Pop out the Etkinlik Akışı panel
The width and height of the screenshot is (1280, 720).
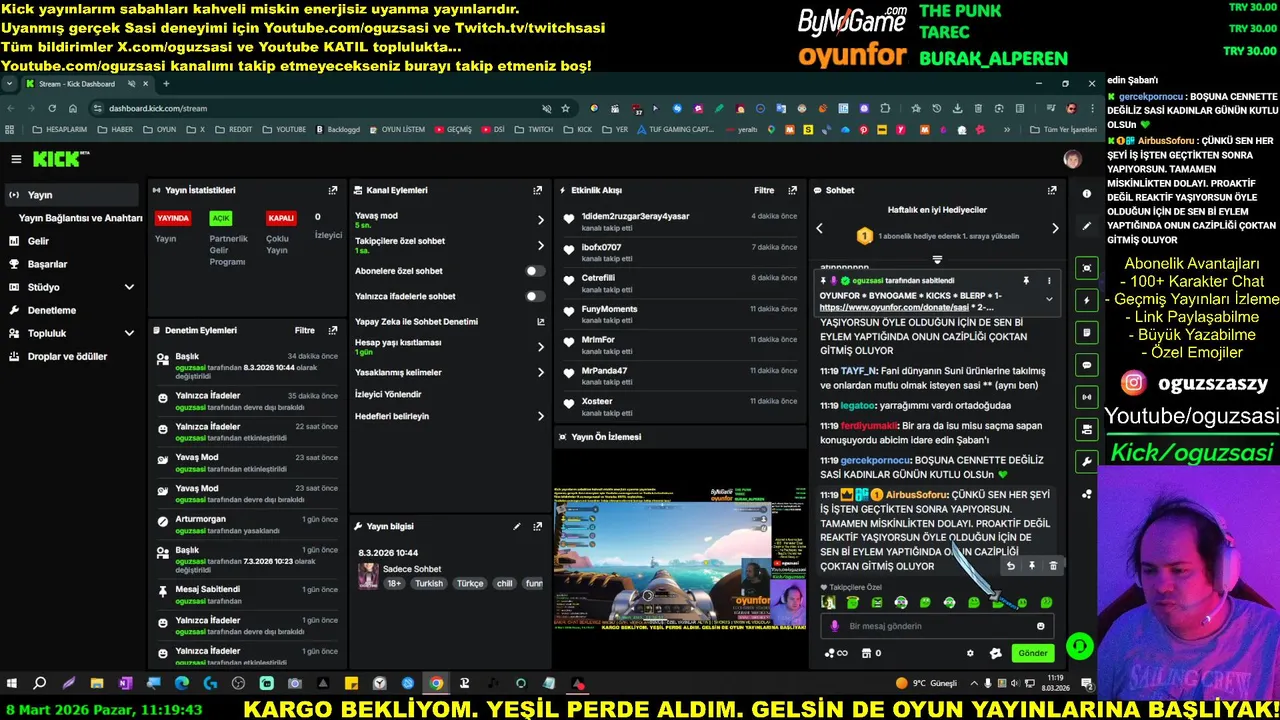coord(793,190)
